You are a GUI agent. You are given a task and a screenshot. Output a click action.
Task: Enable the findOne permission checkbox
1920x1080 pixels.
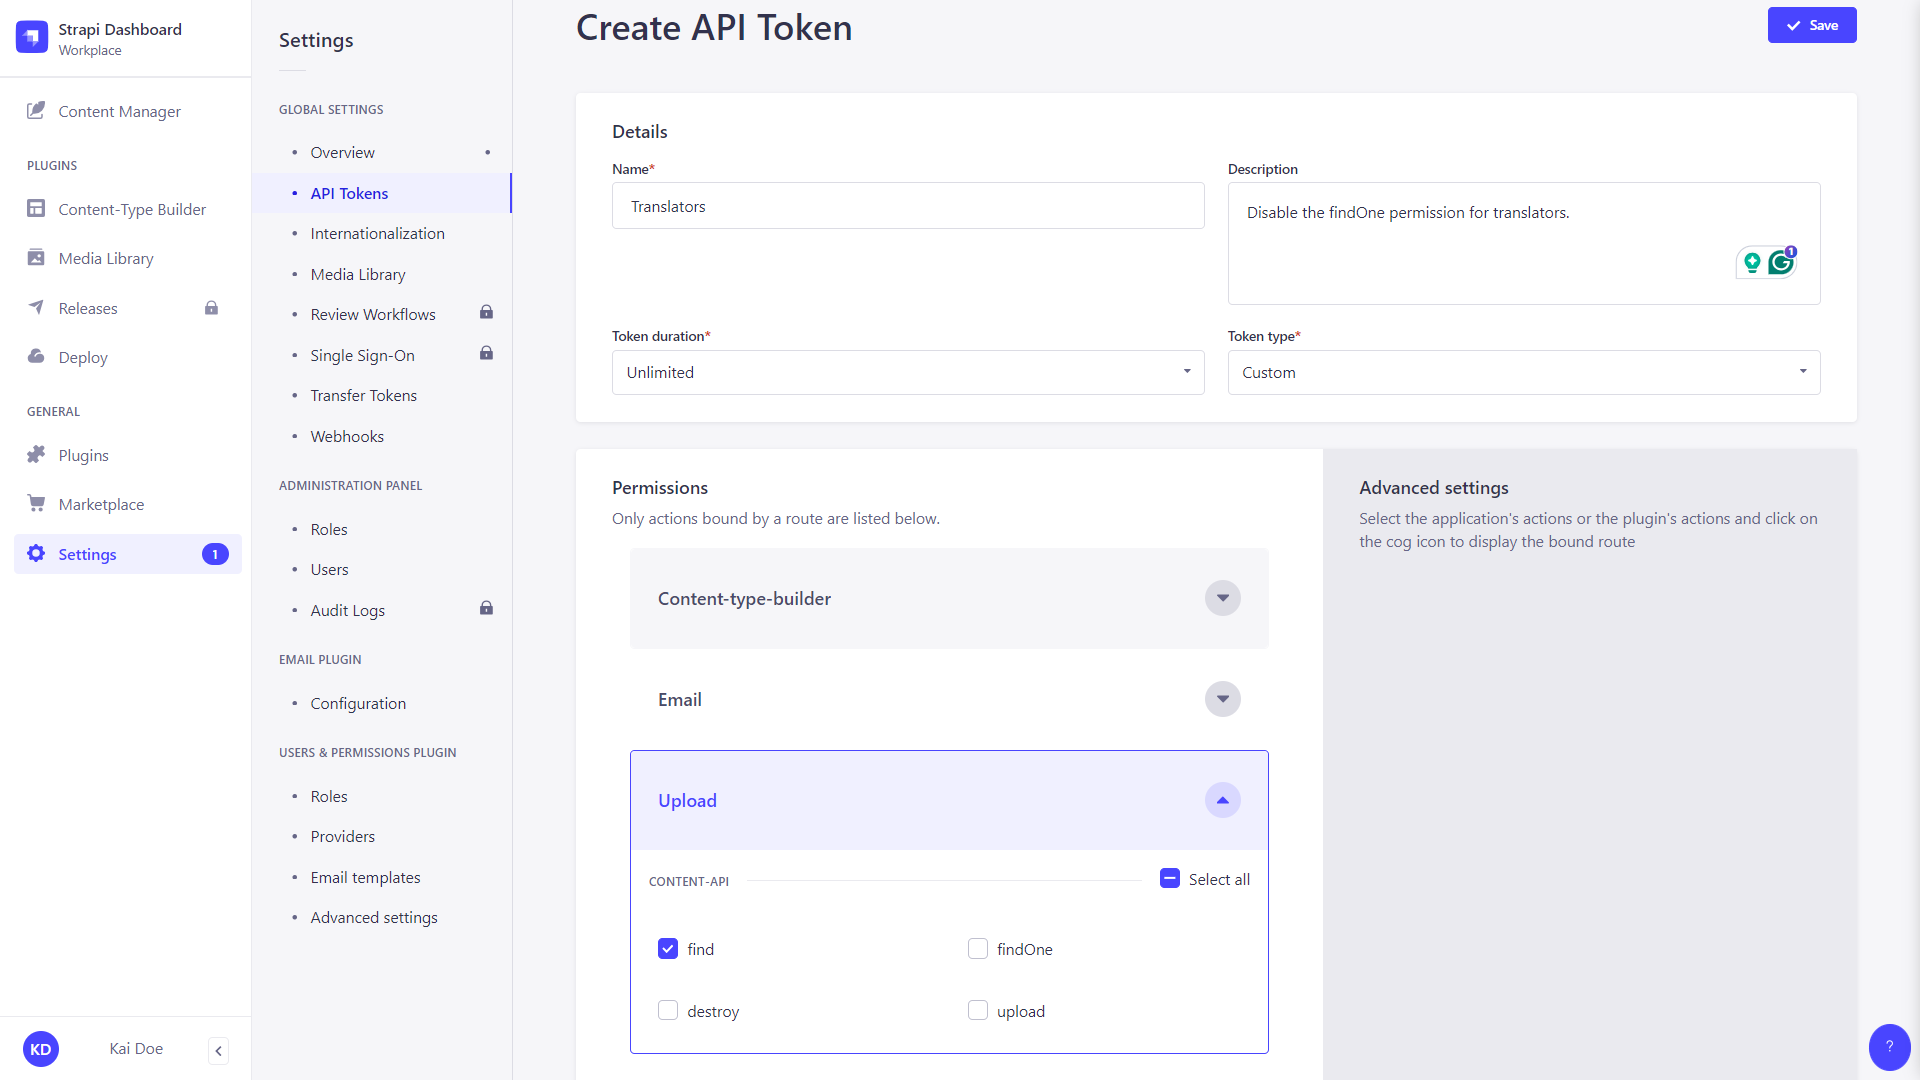pos(977,948)
